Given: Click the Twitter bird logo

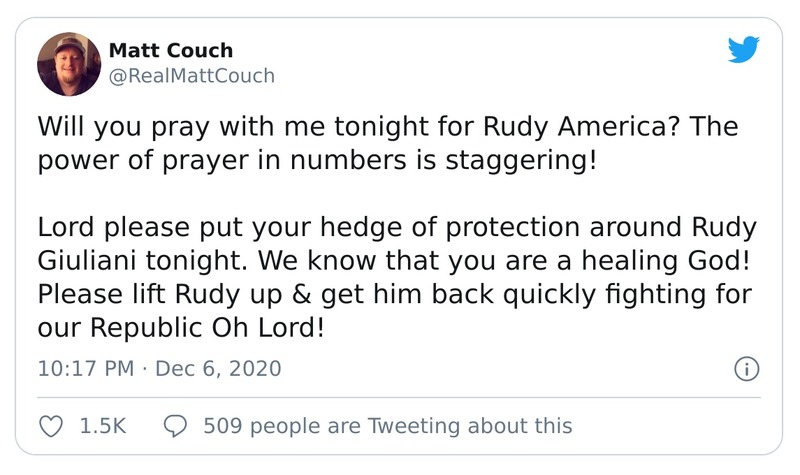Looking at the screenshot, I should pyautogui.click(x=744, y=49).
